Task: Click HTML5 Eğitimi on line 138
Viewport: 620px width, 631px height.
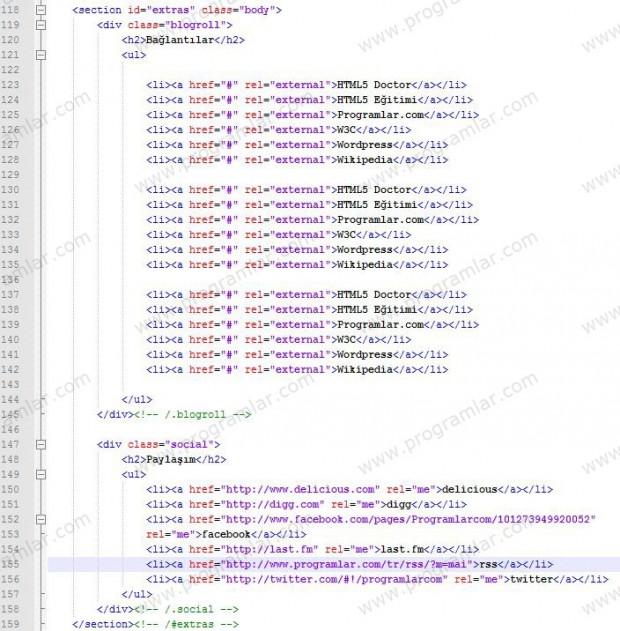Action: tap(377, 309)
